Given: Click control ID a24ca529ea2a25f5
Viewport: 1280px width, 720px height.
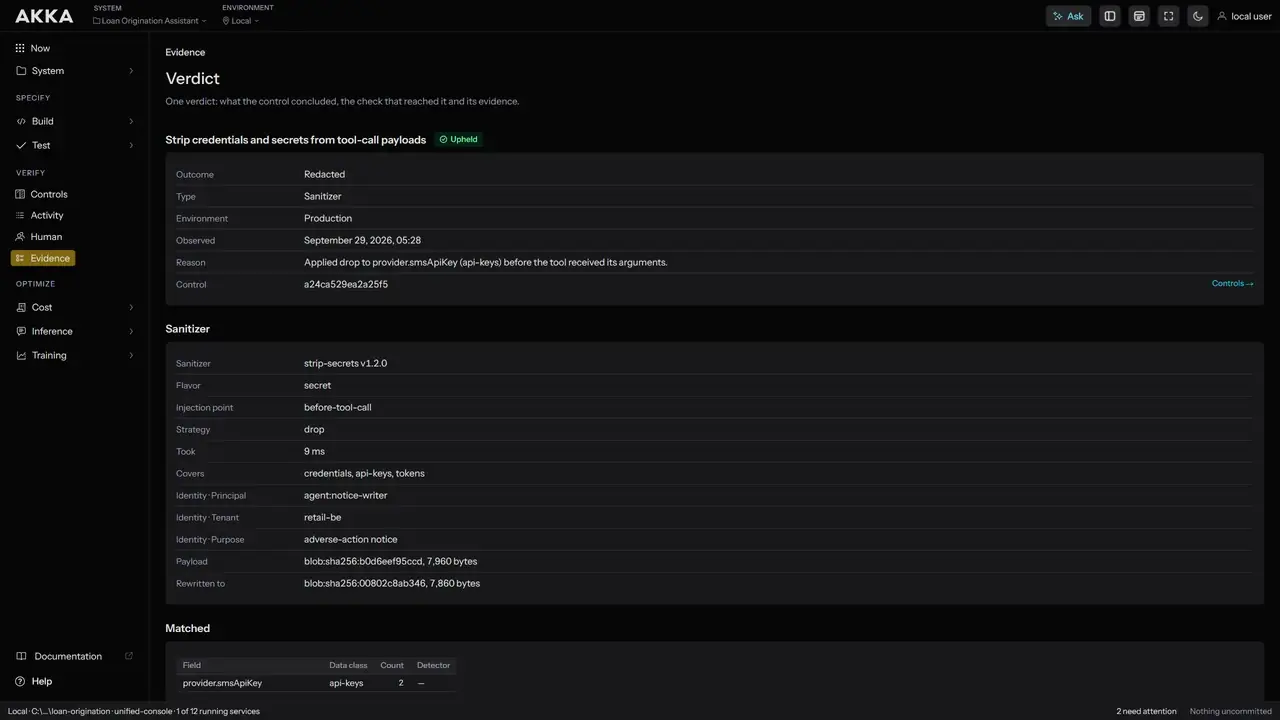Looking at the screenshot, I should coord(346,284).
